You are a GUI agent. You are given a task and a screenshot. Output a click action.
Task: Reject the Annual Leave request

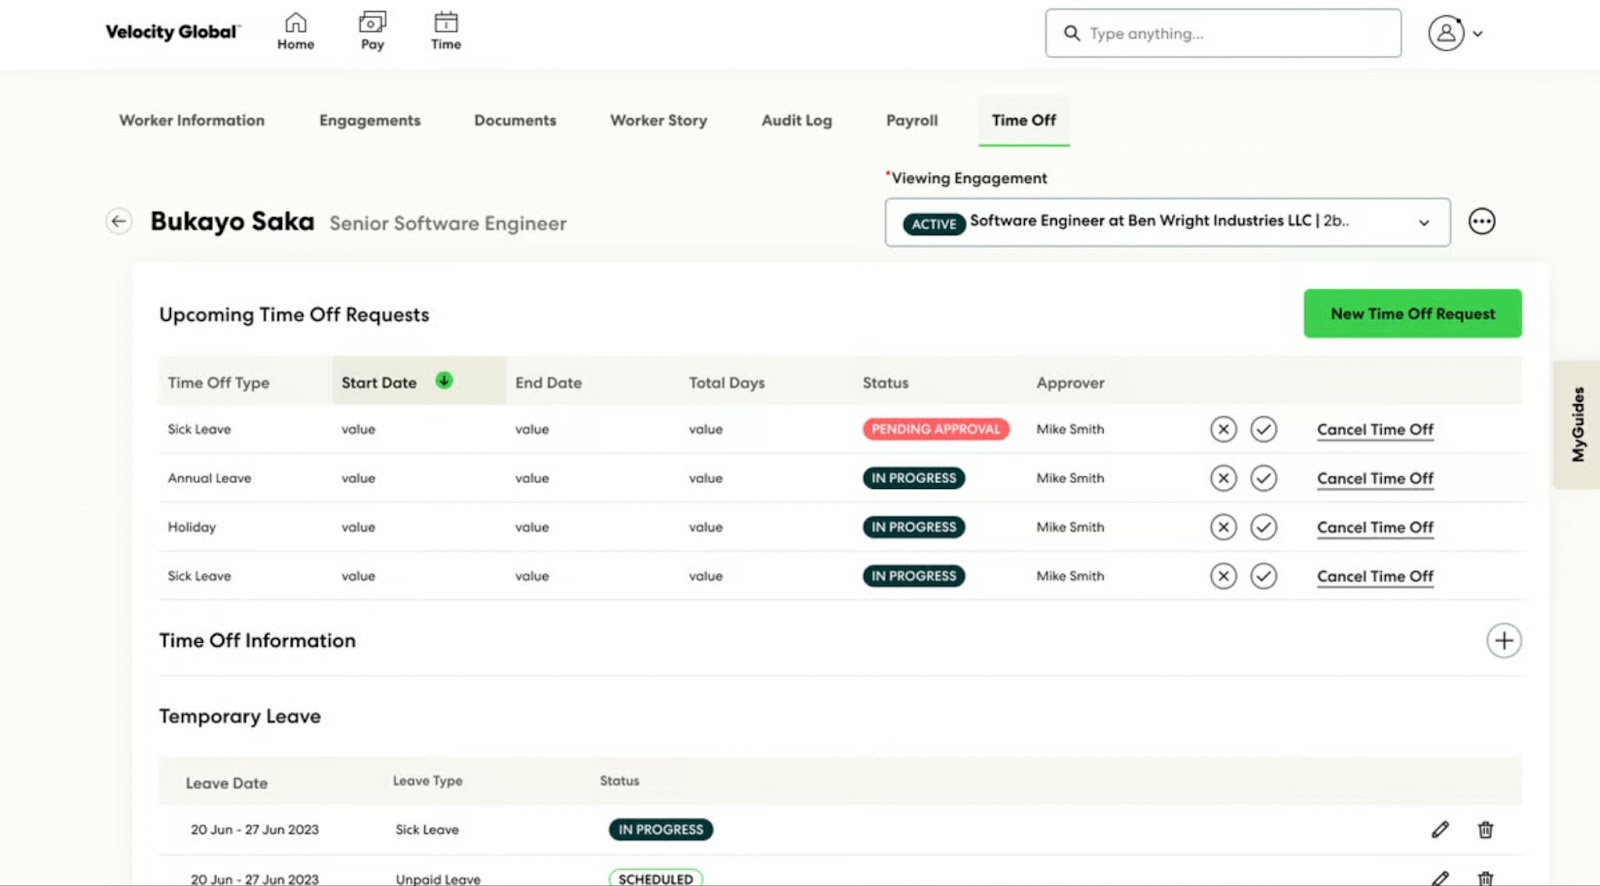tap(1223, 478)
